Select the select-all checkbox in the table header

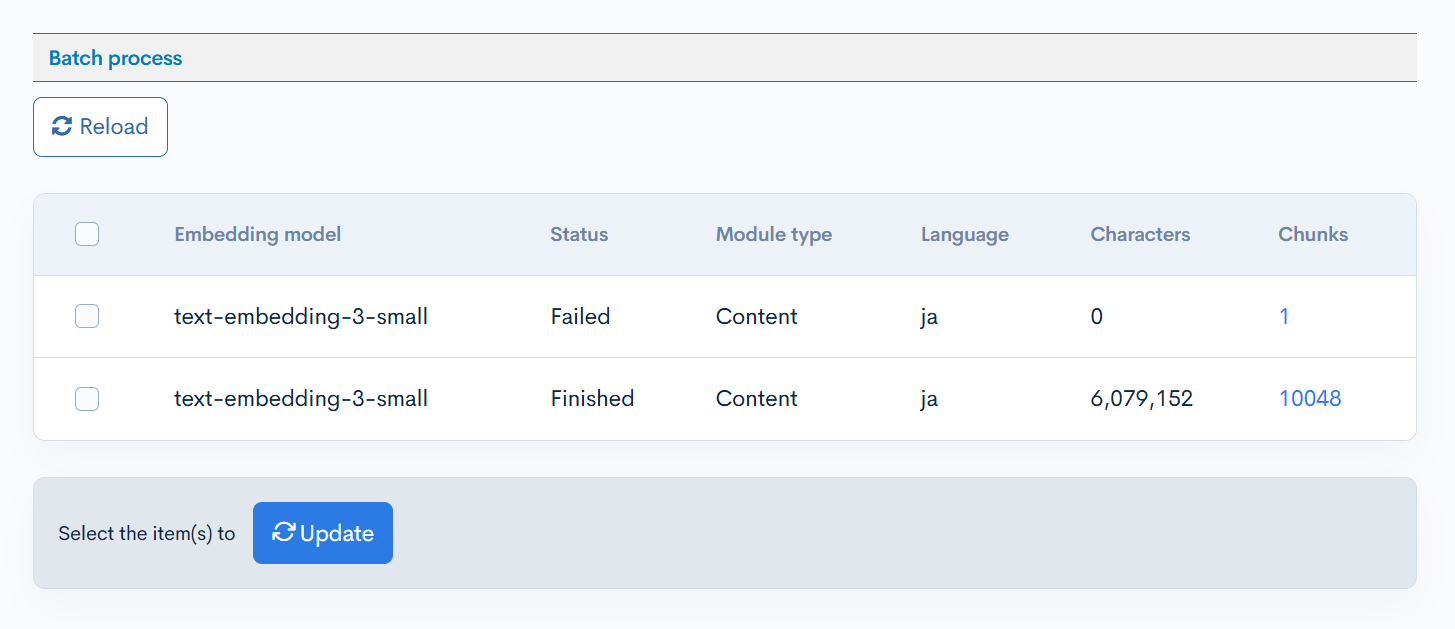pos(87,233)
